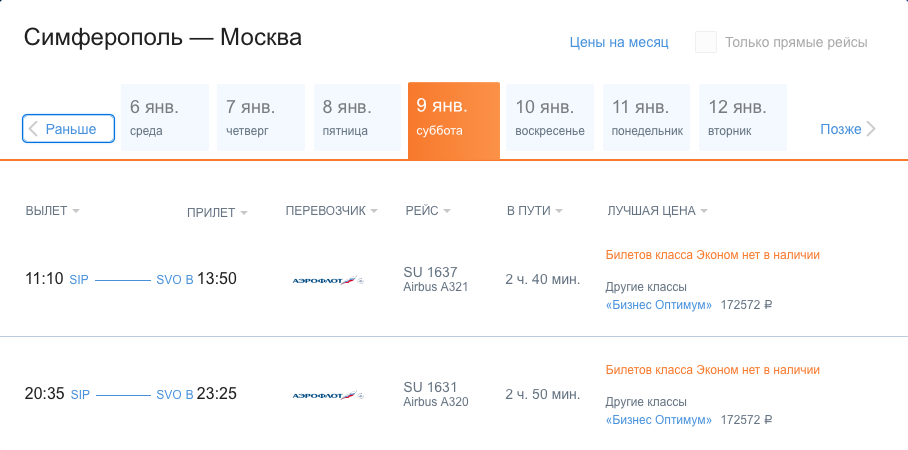Screen dimensions: 908x450
Task: Choose the 8 янв. пятница date
Action: click(x=357, y=118)
